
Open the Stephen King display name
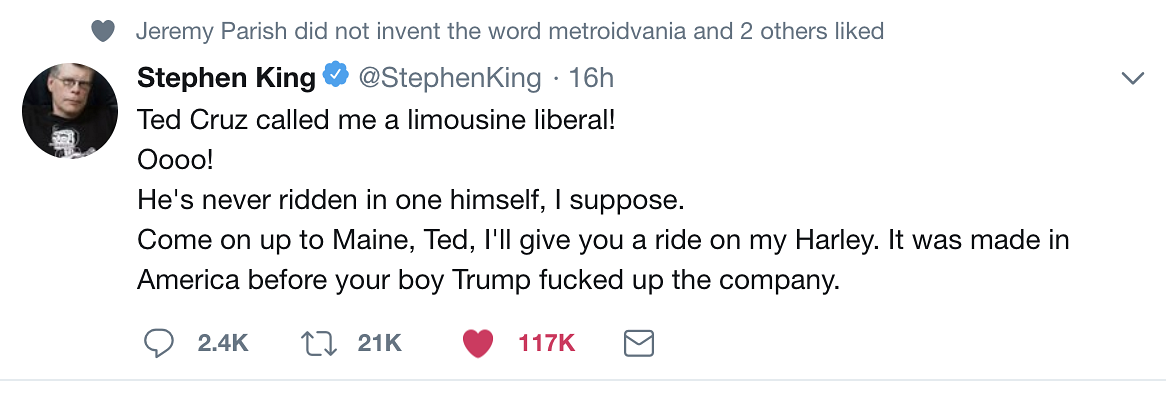click(x=226, y=77)
